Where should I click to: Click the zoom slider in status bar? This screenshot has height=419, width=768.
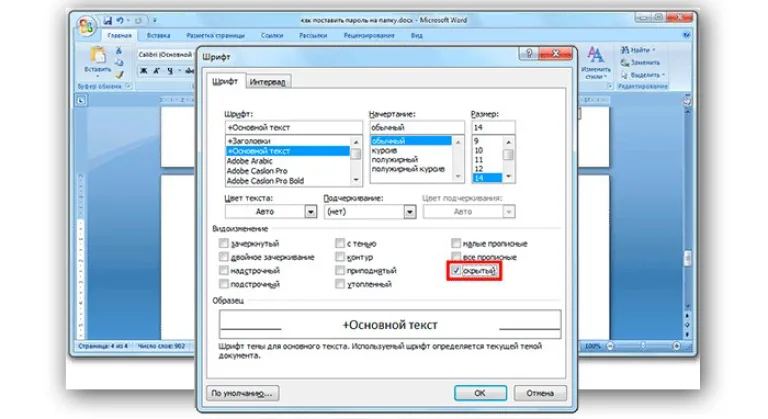point(643,346)
